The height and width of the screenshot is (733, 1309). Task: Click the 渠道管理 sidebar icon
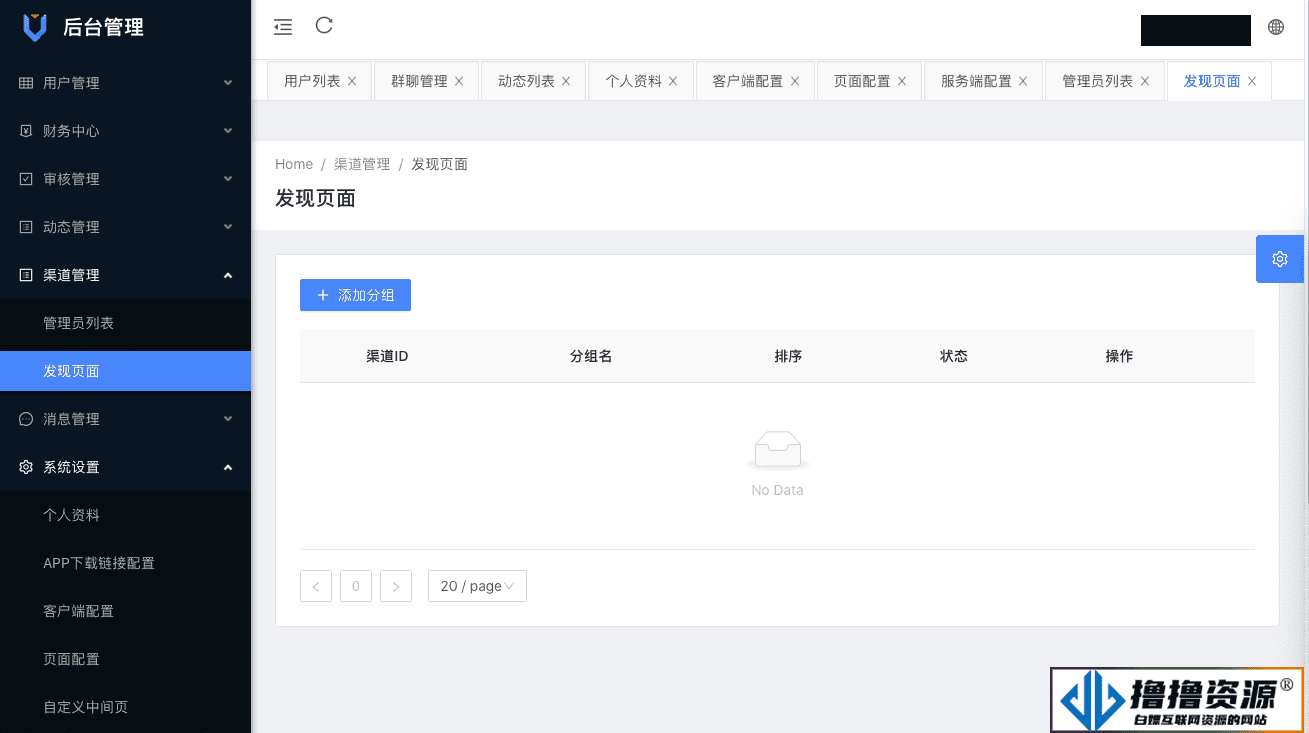[26, 275]
